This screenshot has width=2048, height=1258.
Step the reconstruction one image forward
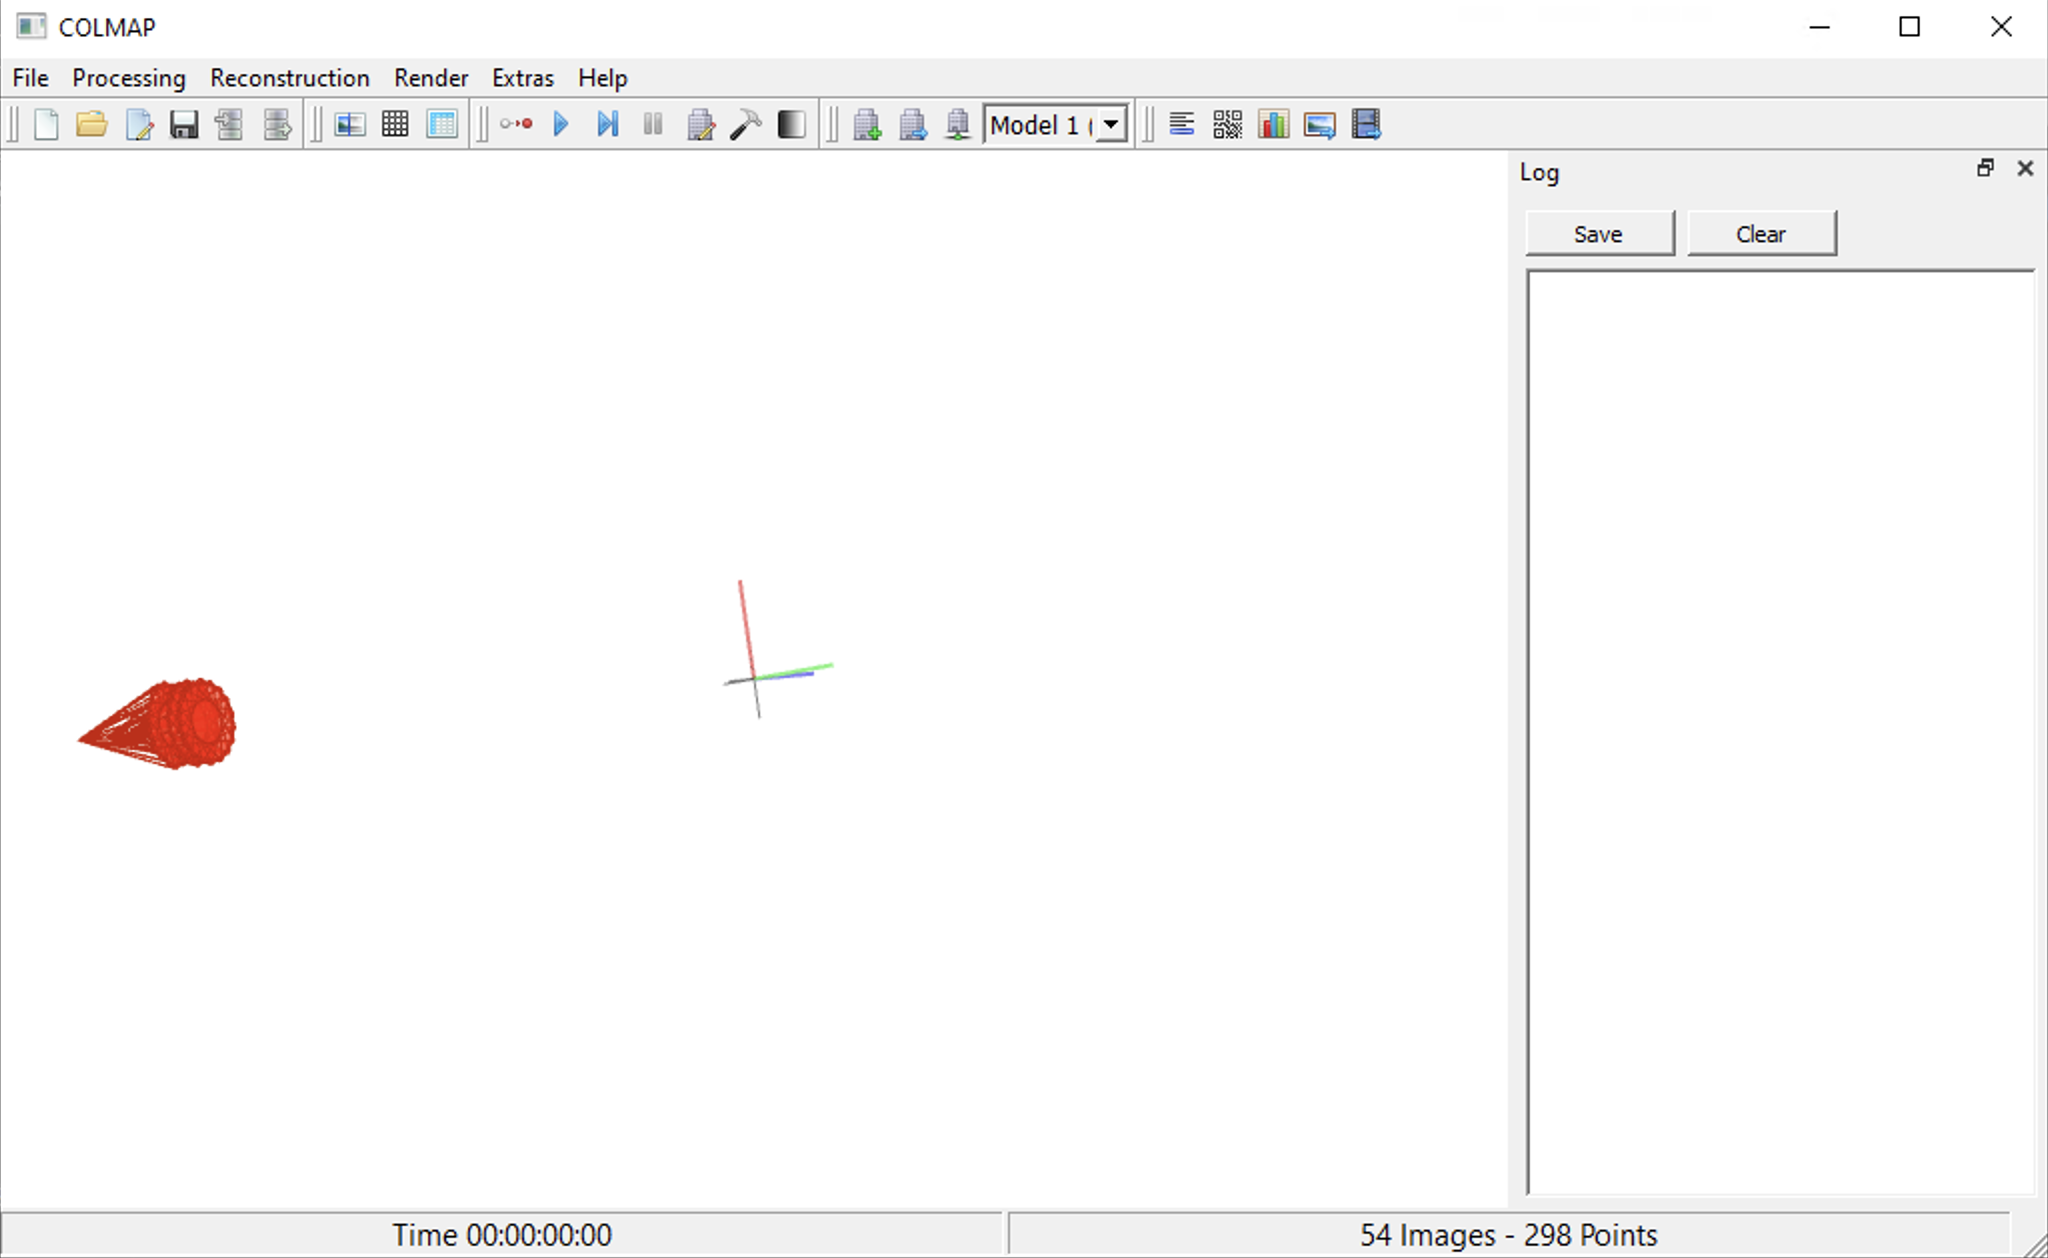coord(606,124)
